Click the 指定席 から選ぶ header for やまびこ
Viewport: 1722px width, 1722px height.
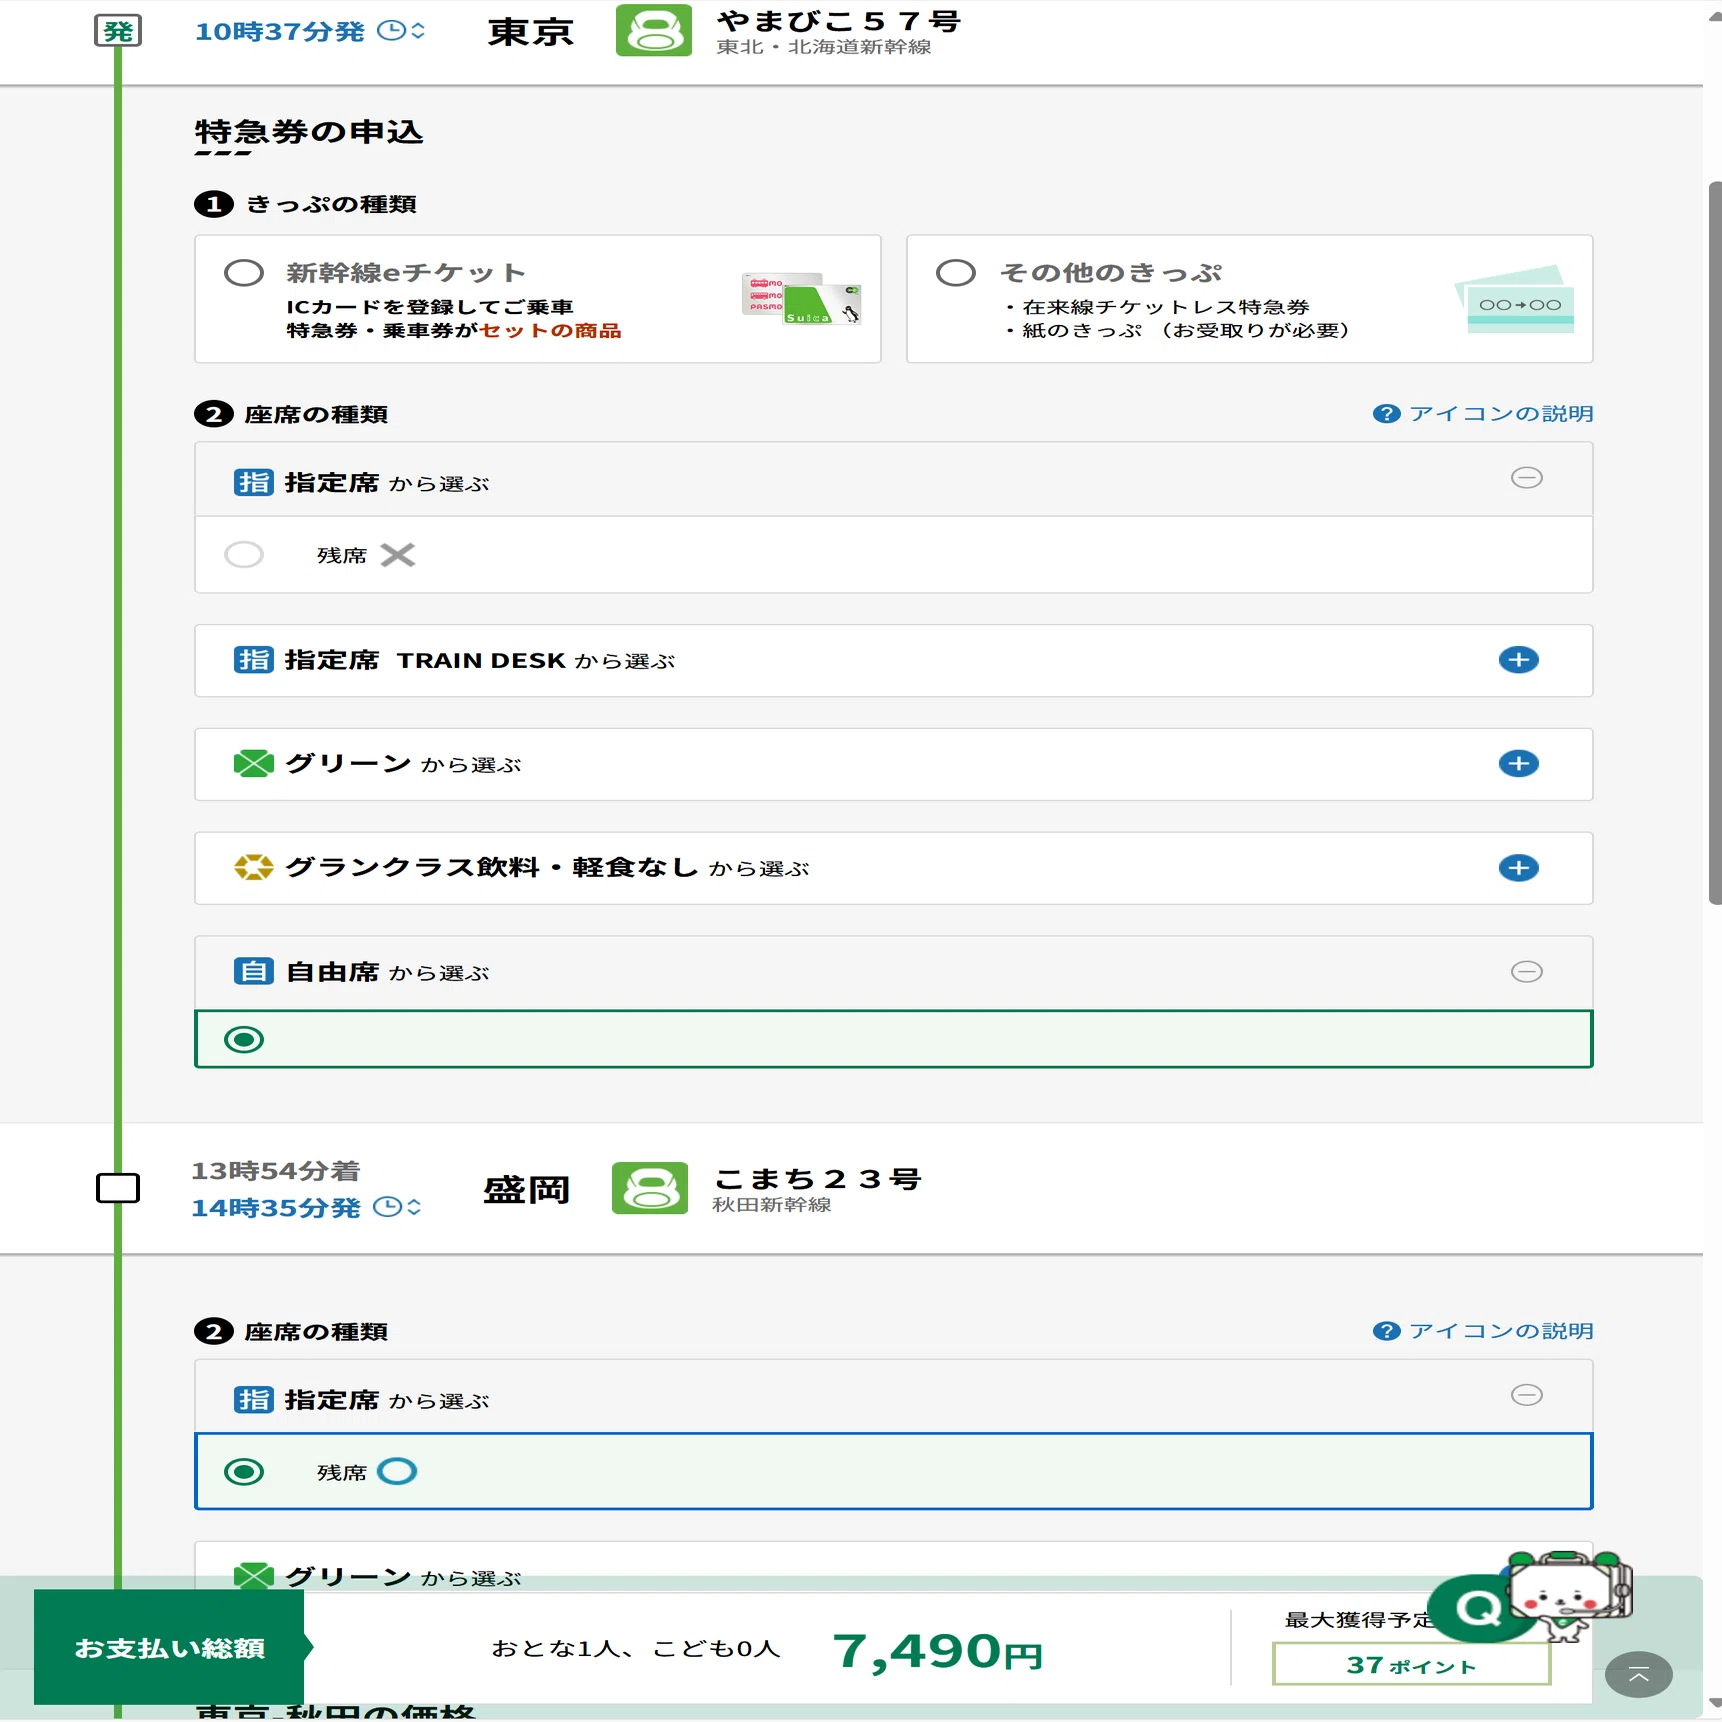click(x=893, y=480)
